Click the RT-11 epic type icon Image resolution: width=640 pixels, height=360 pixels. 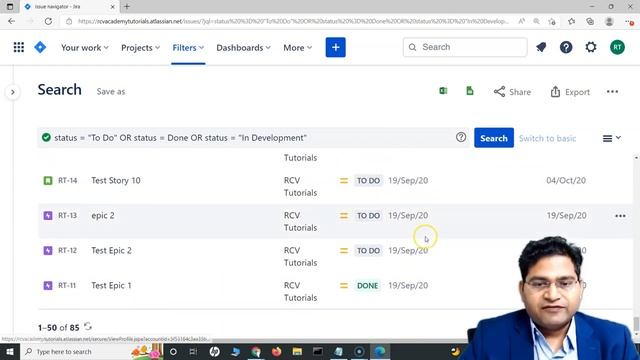(x=48, y=286)
